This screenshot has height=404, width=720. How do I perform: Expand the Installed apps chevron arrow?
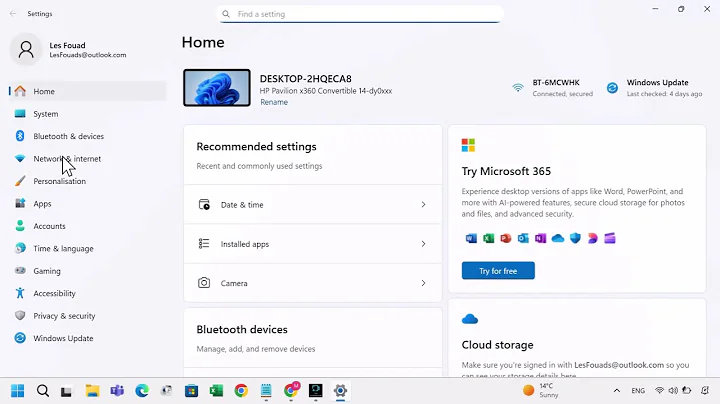423,244
